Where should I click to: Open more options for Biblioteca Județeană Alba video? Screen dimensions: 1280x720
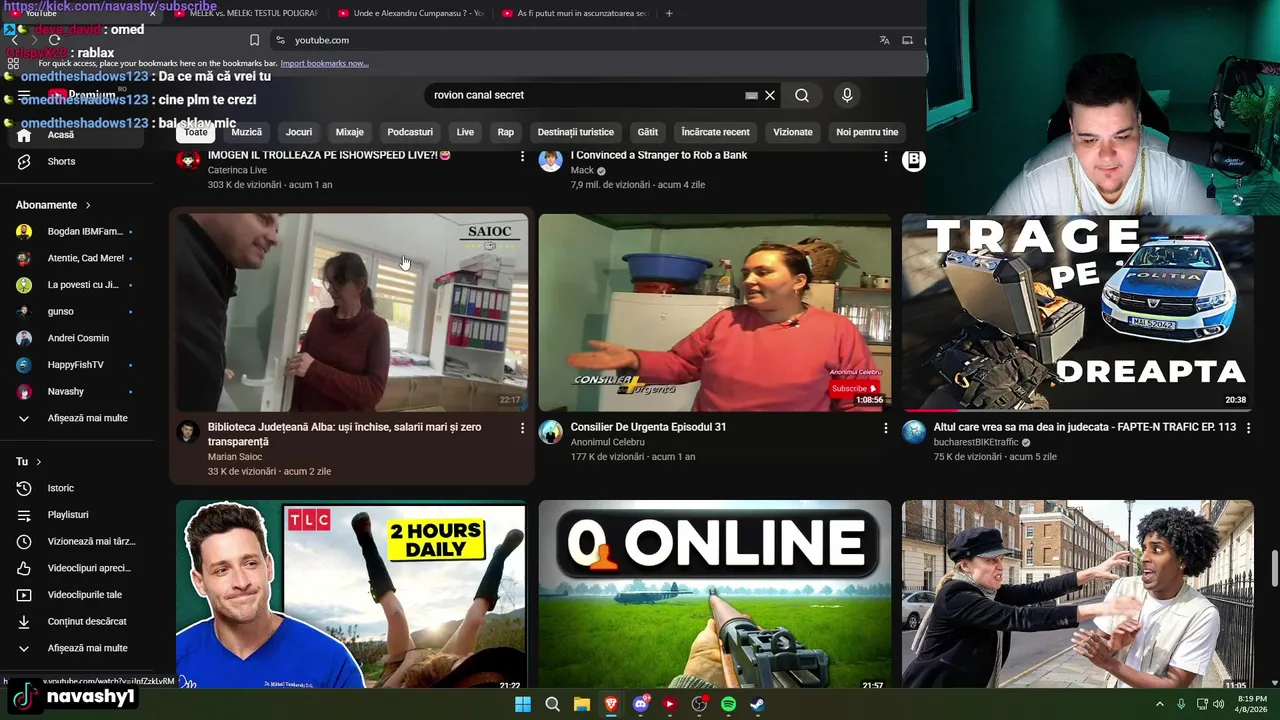pos(522,428)
